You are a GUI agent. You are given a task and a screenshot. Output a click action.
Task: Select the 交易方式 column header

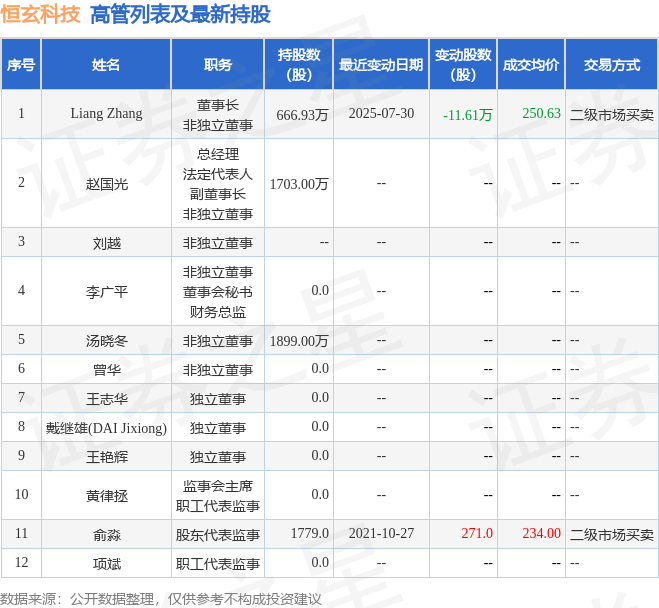(612, 65)
